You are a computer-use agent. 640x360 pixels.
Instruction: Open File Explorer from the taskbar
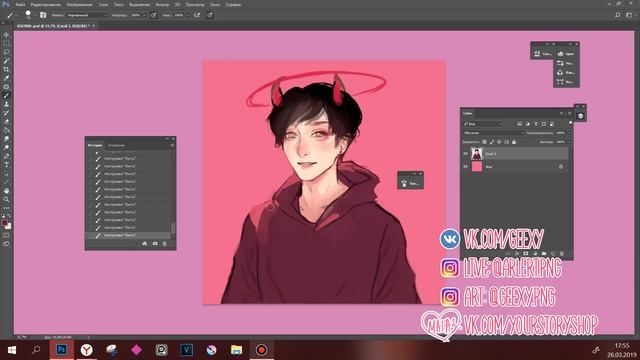pyautogui.click(x=236, y=350)
